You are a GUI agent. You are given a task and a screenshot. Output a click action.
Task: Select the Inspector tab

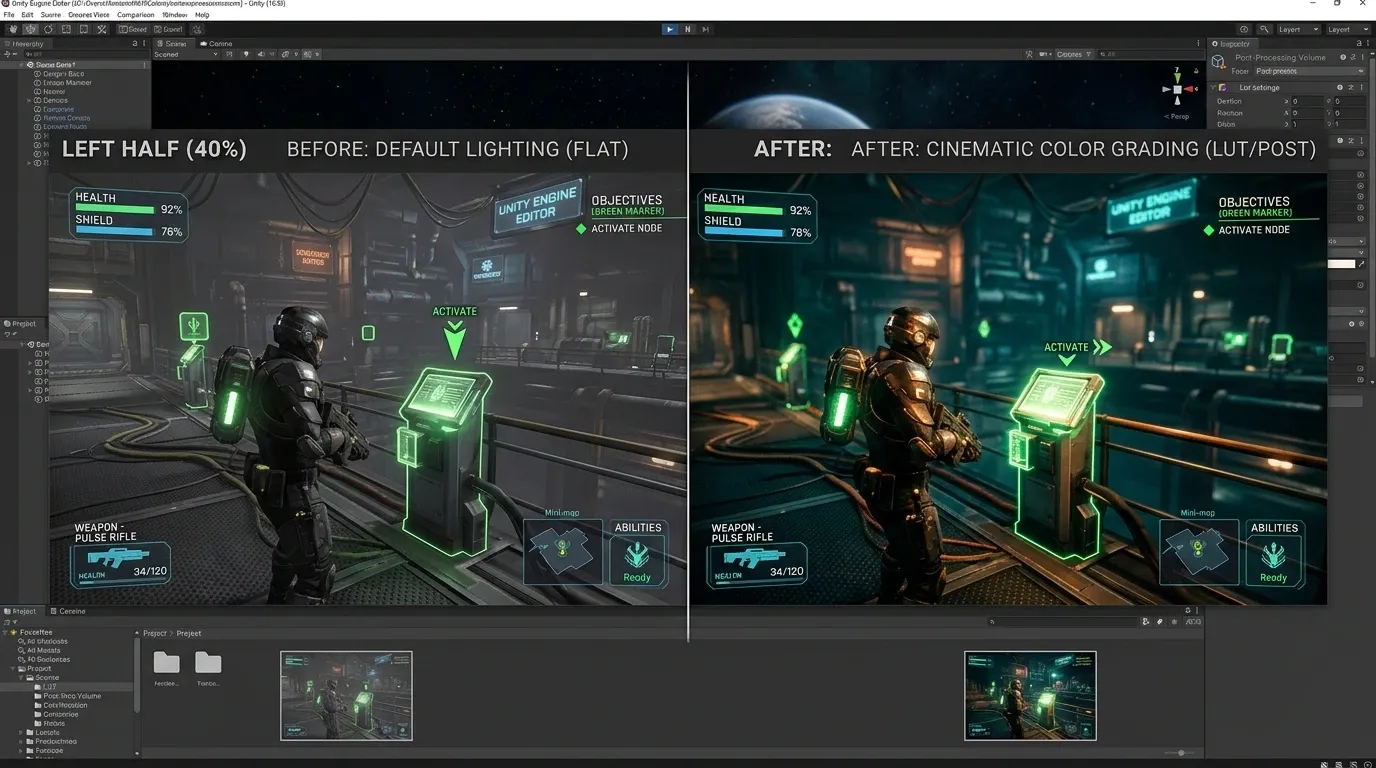(1234, 44)
